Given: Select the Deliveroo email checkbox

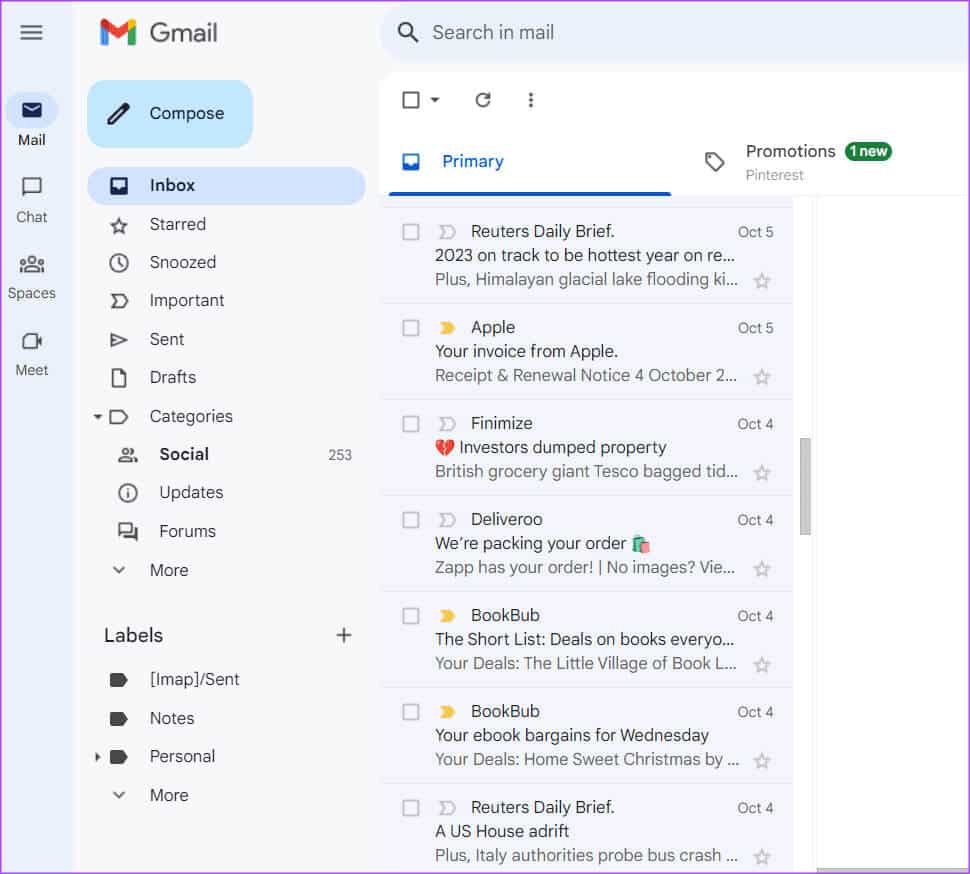Looking at the screenshot, I should [x=411, y=520].
